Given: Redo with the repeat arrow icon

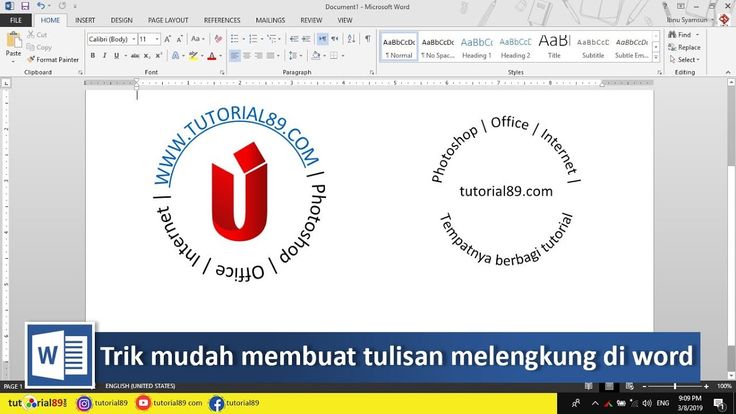Looking at the screenshot, I should coord(62,6).
